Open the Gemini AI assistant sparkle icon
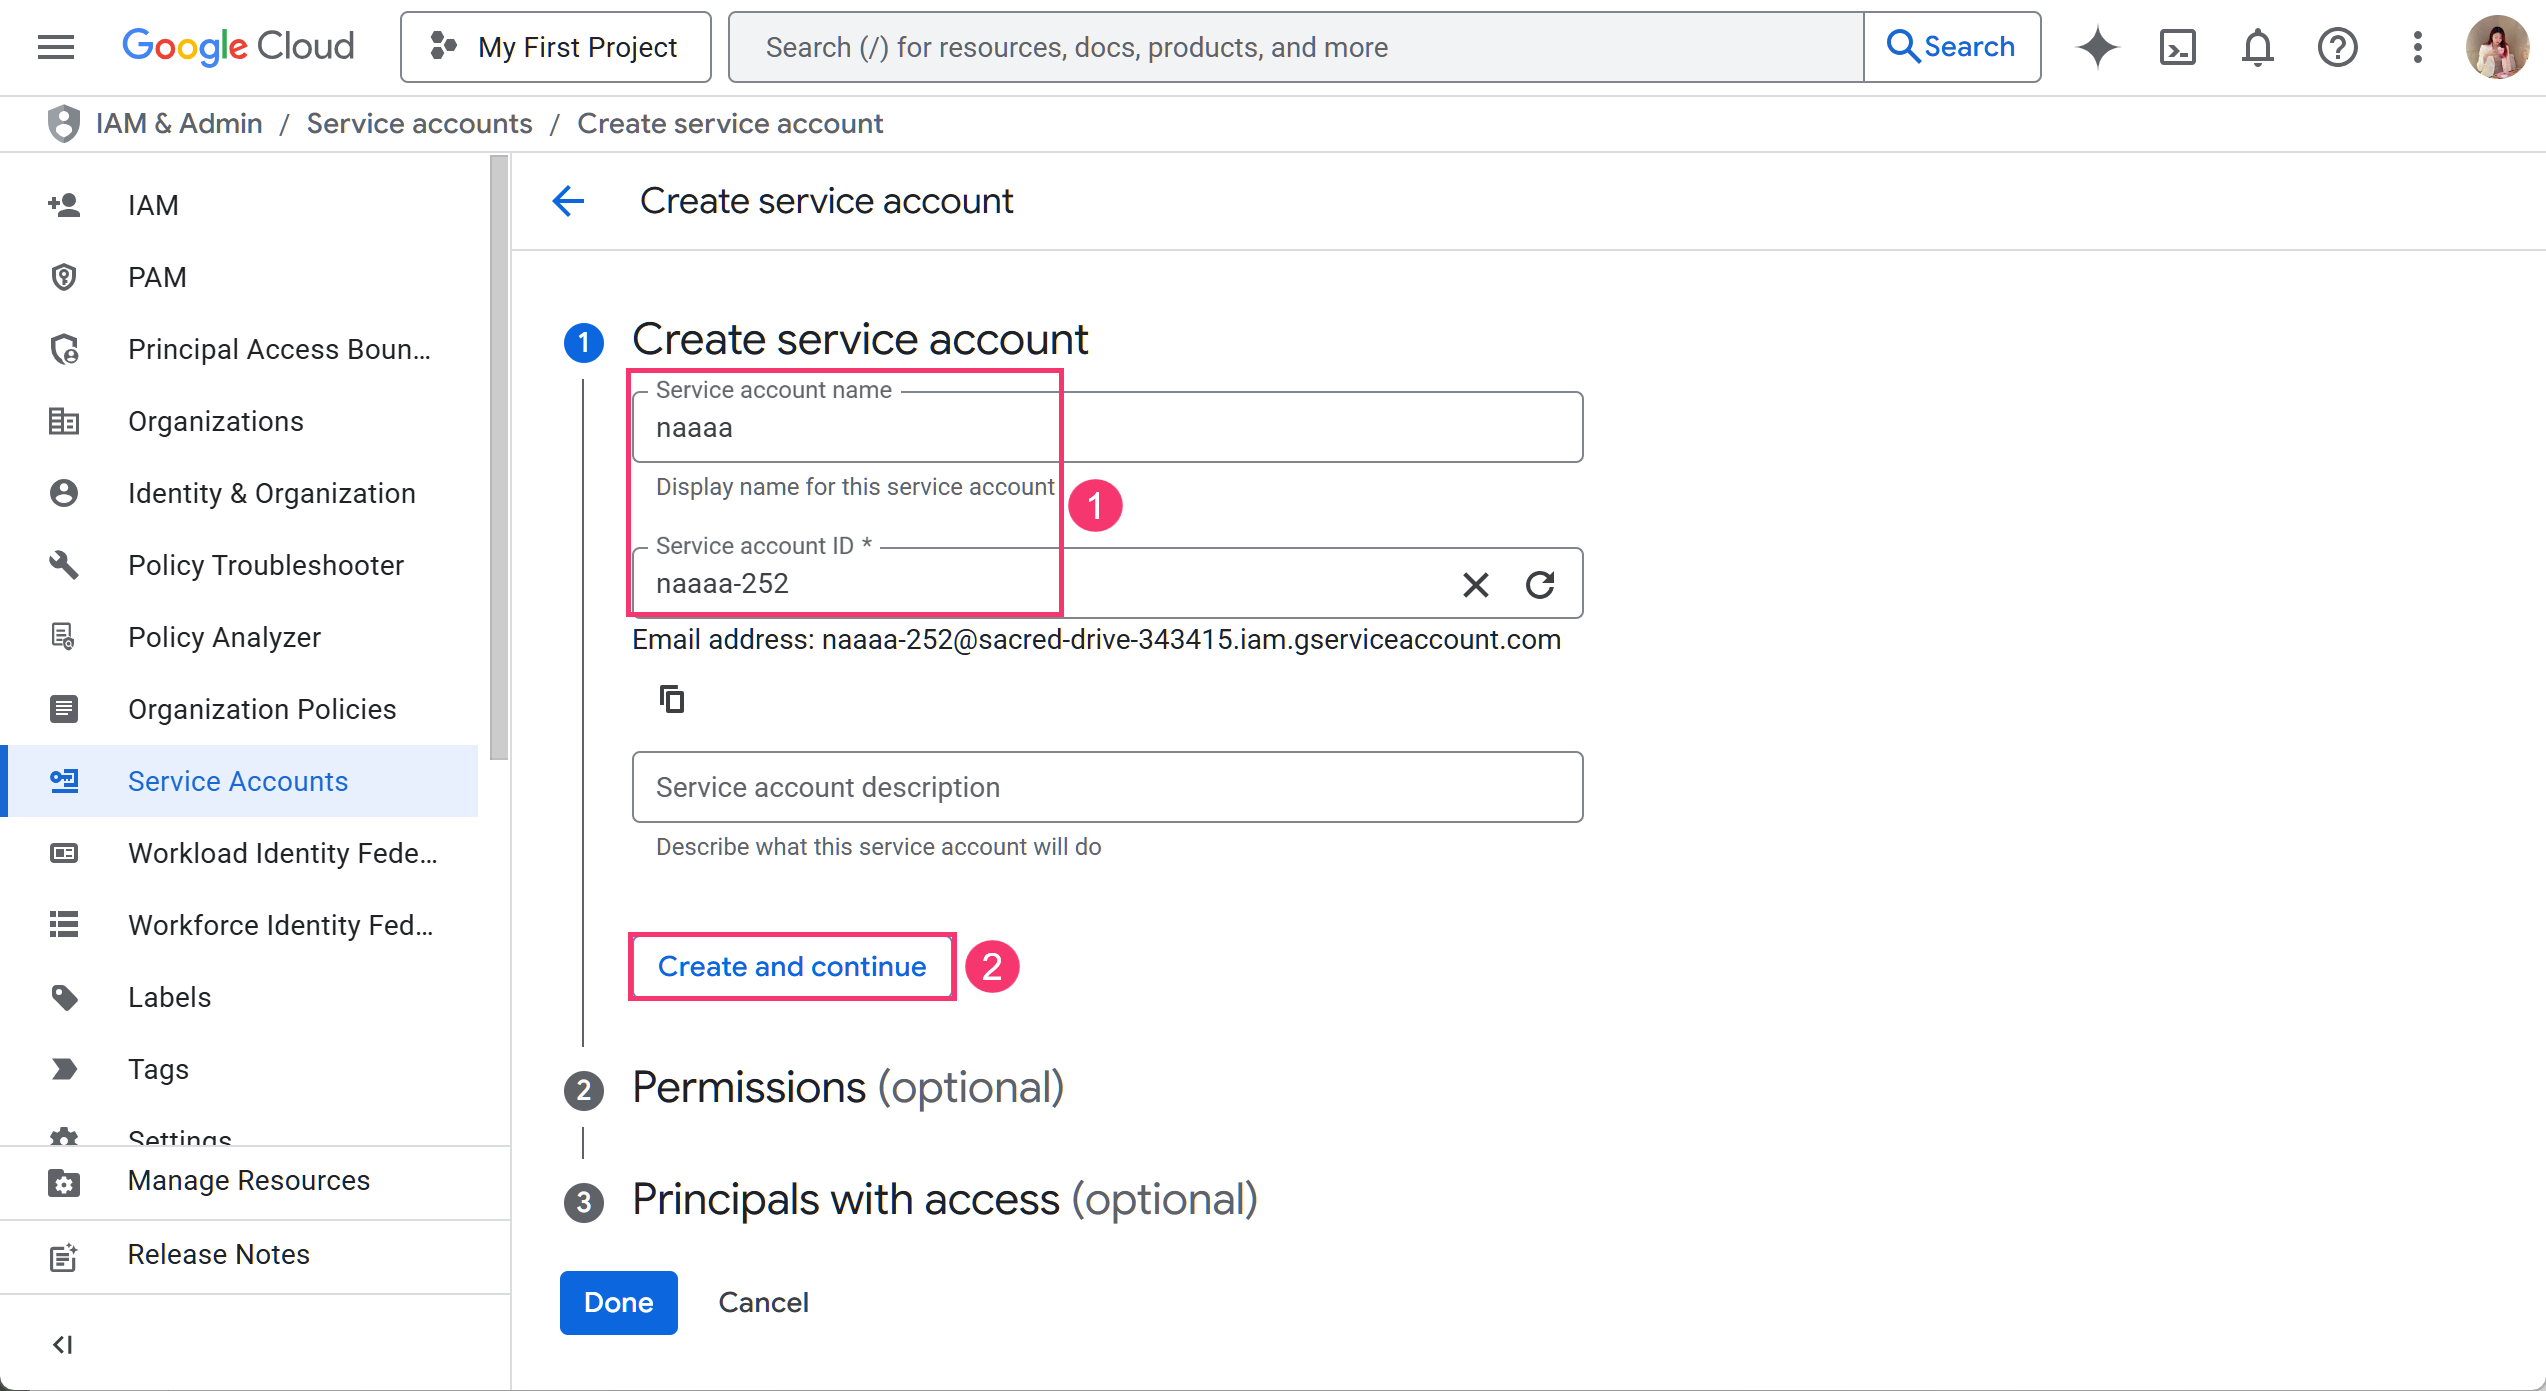Image resolution: width=2546 pixels, height=1391 pixels. pyautogui.click(x=2097, y=47)
